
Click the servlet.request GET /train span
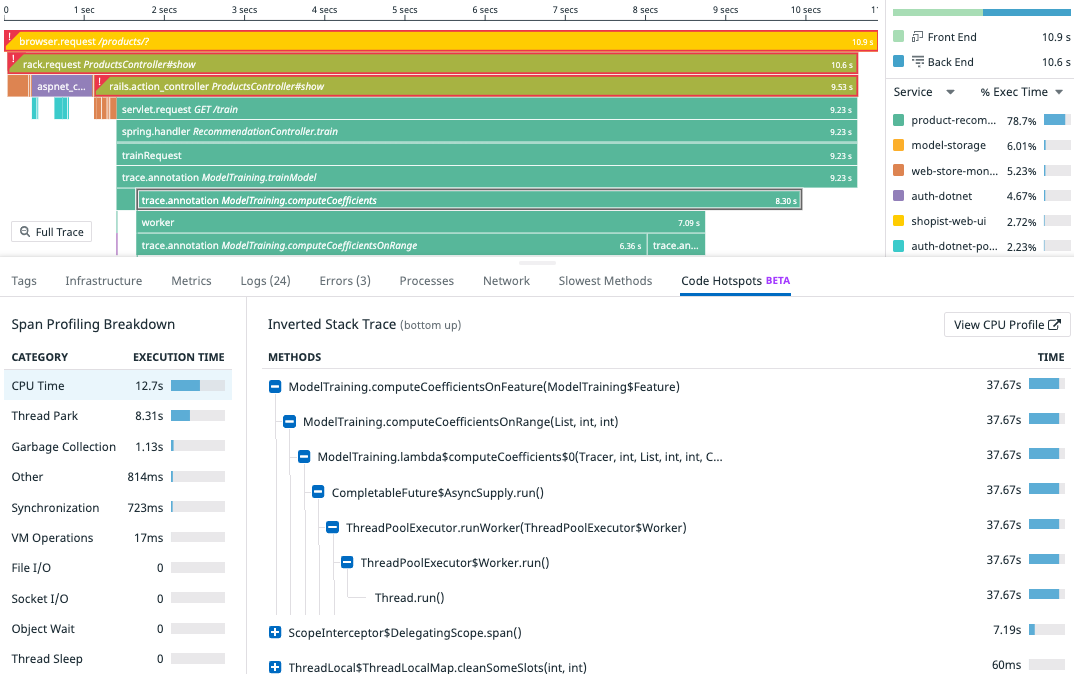pos(487,109)
